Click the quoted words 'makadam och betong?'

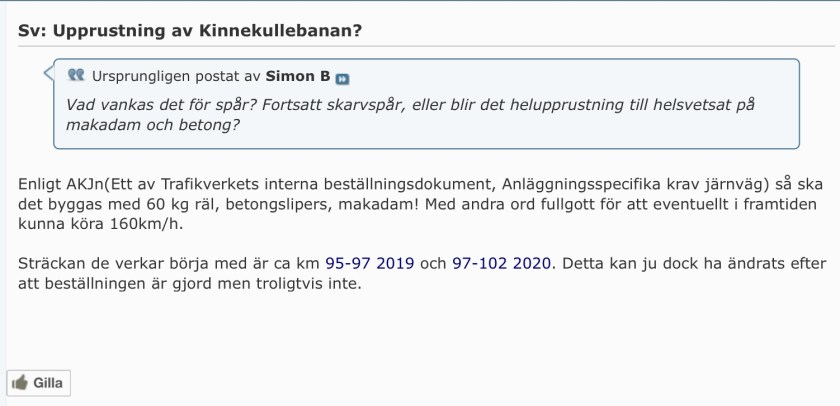(153, 127)
